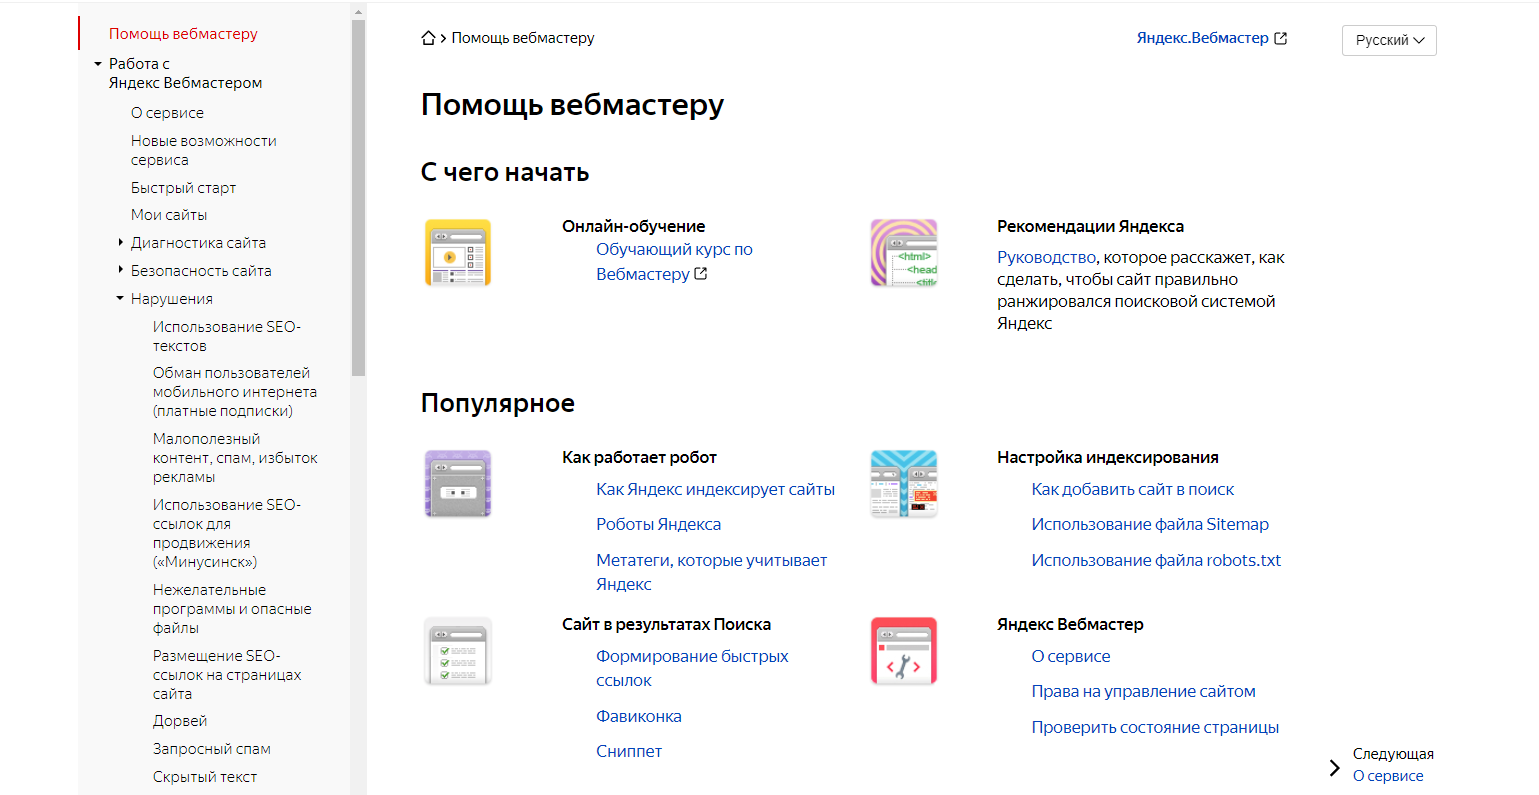This screenshot has width=1539, height=795.
Task: Open Мои сайты sidebar item
Action: (169, 215)
